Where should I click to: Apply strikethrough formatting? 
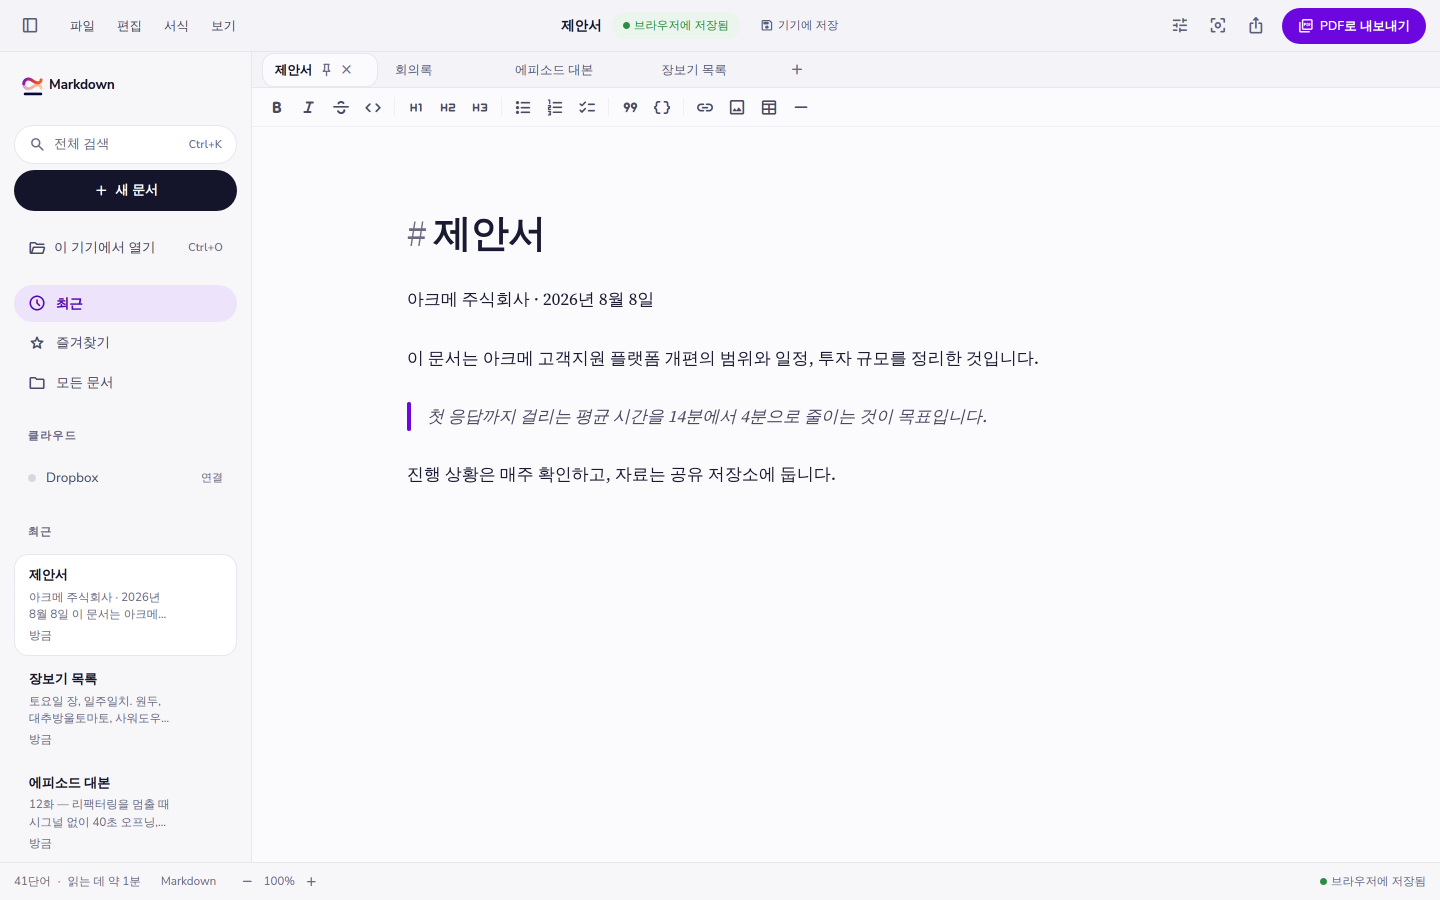pos(341,107)
